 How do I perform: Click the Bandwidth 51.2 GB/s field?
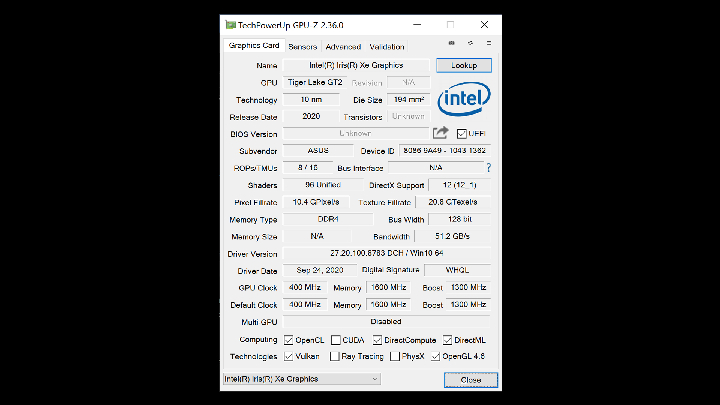[453, 236]
